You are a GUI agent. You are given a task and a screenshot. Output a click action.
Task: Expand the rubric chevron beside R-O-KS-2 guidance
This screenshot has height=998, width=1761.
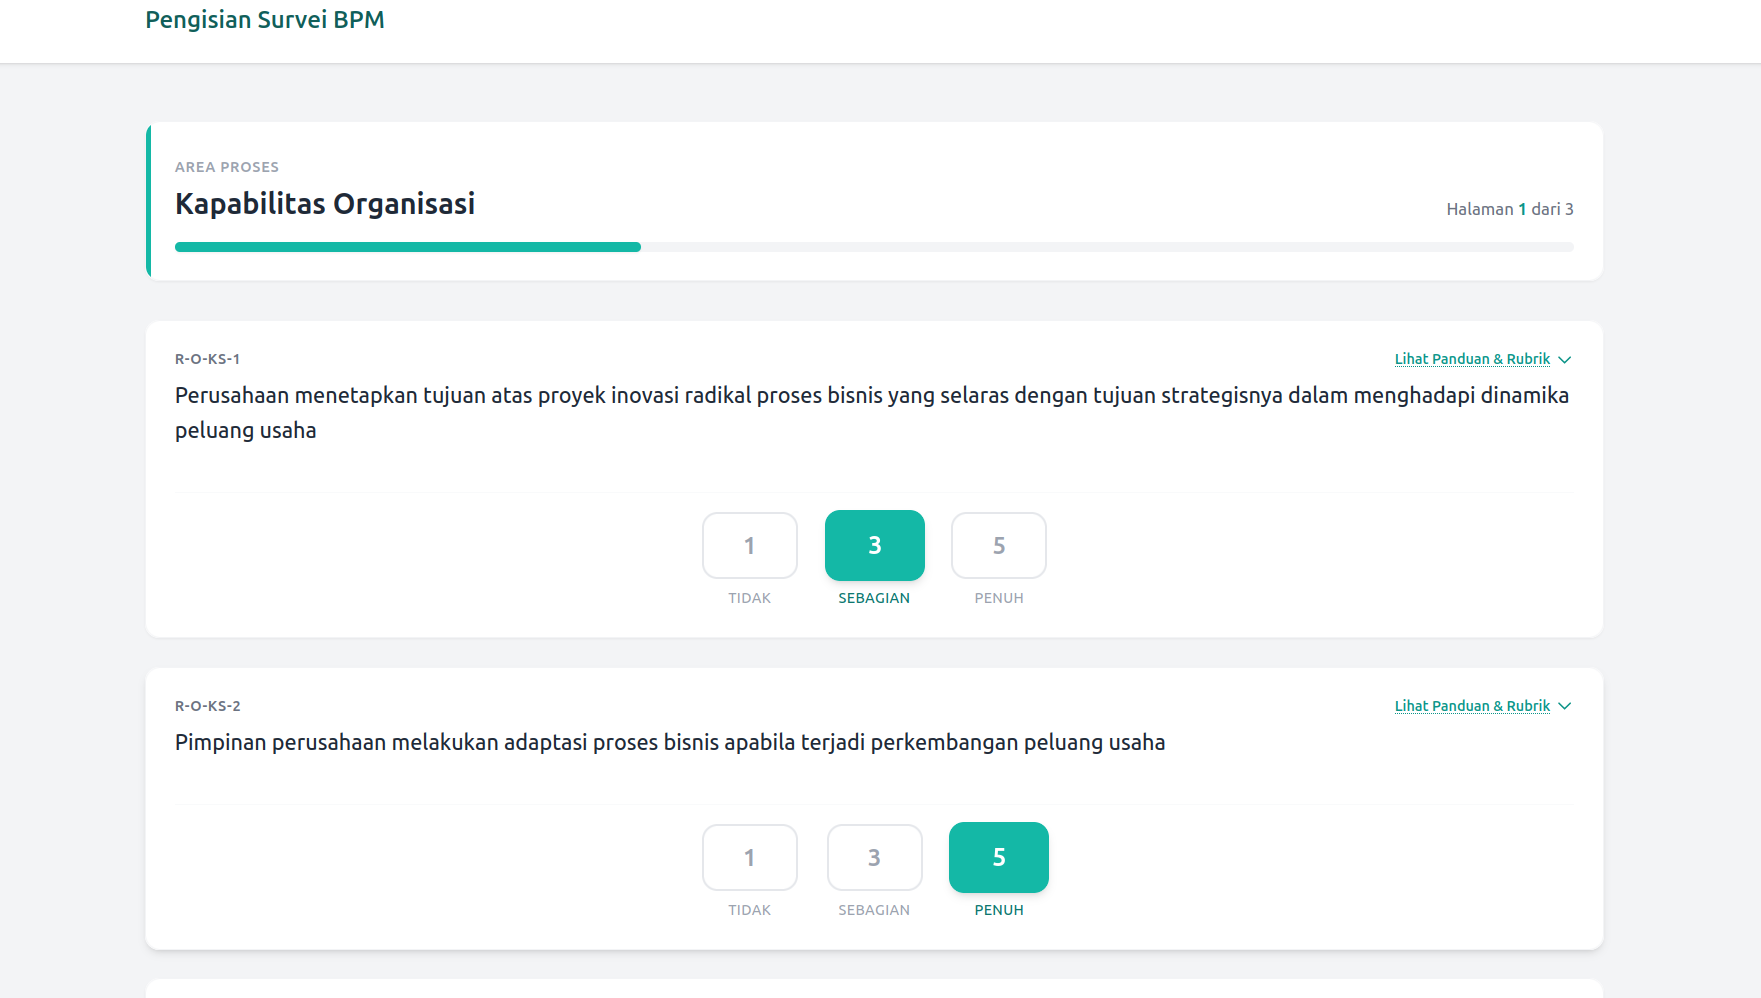coord(1564,706)
